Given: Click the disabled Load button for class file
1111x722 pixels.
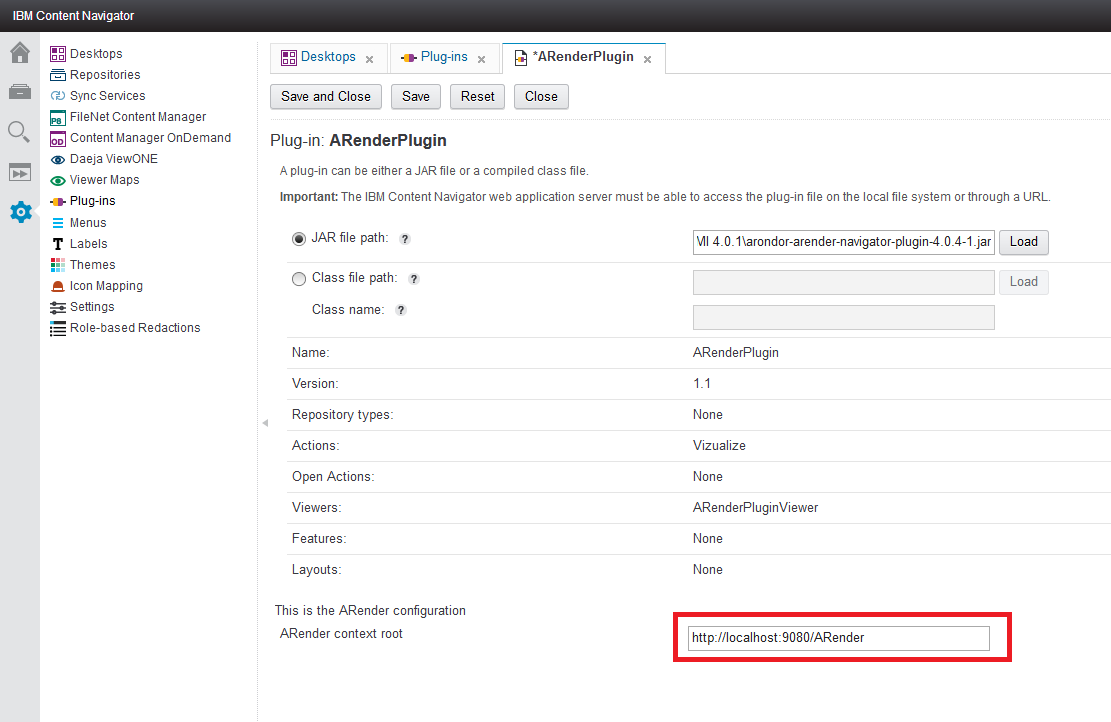Looking at the screenshot, I should click(x=1024, y=282).
